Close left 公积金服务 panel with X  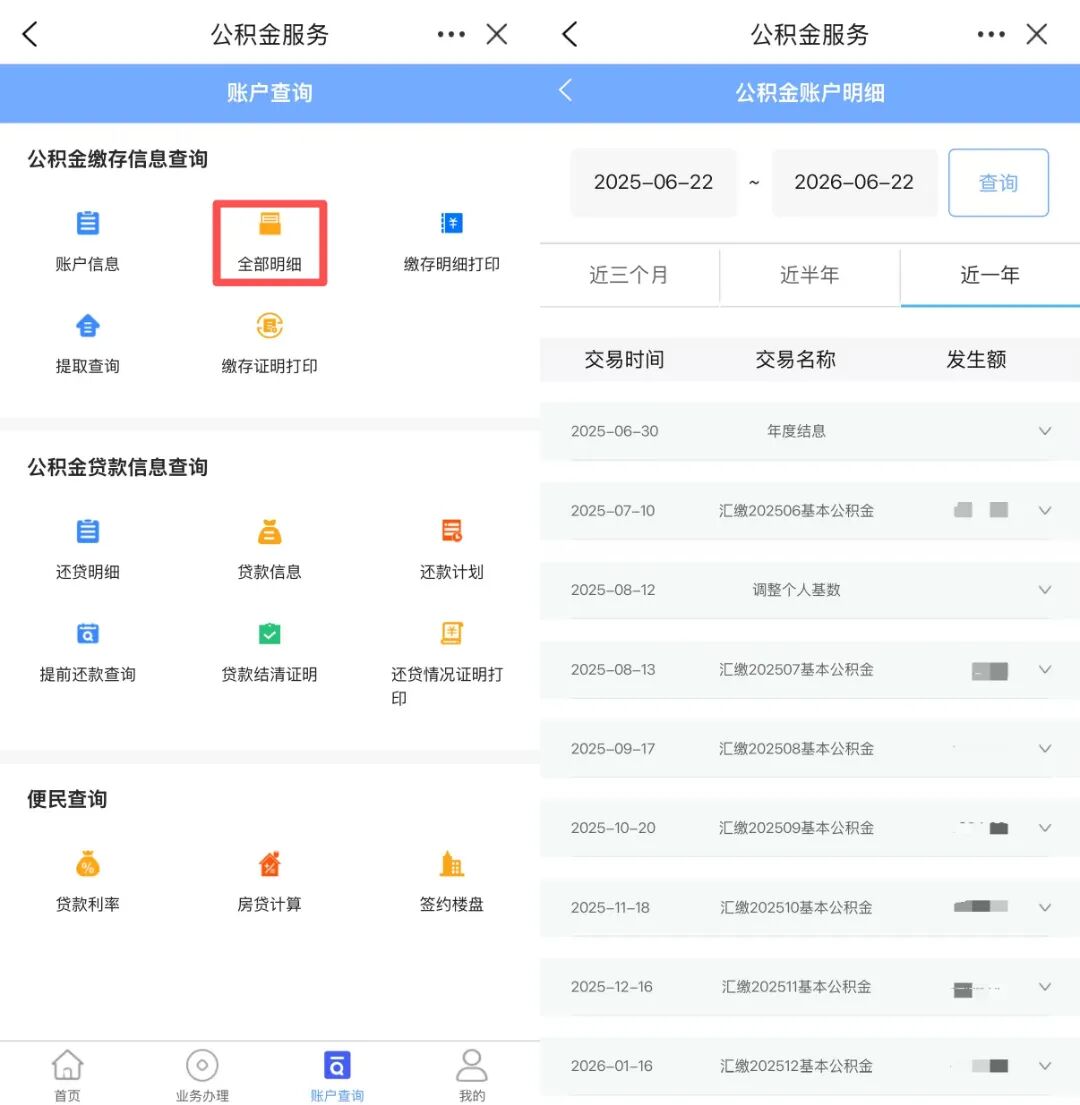click(497, 34)
